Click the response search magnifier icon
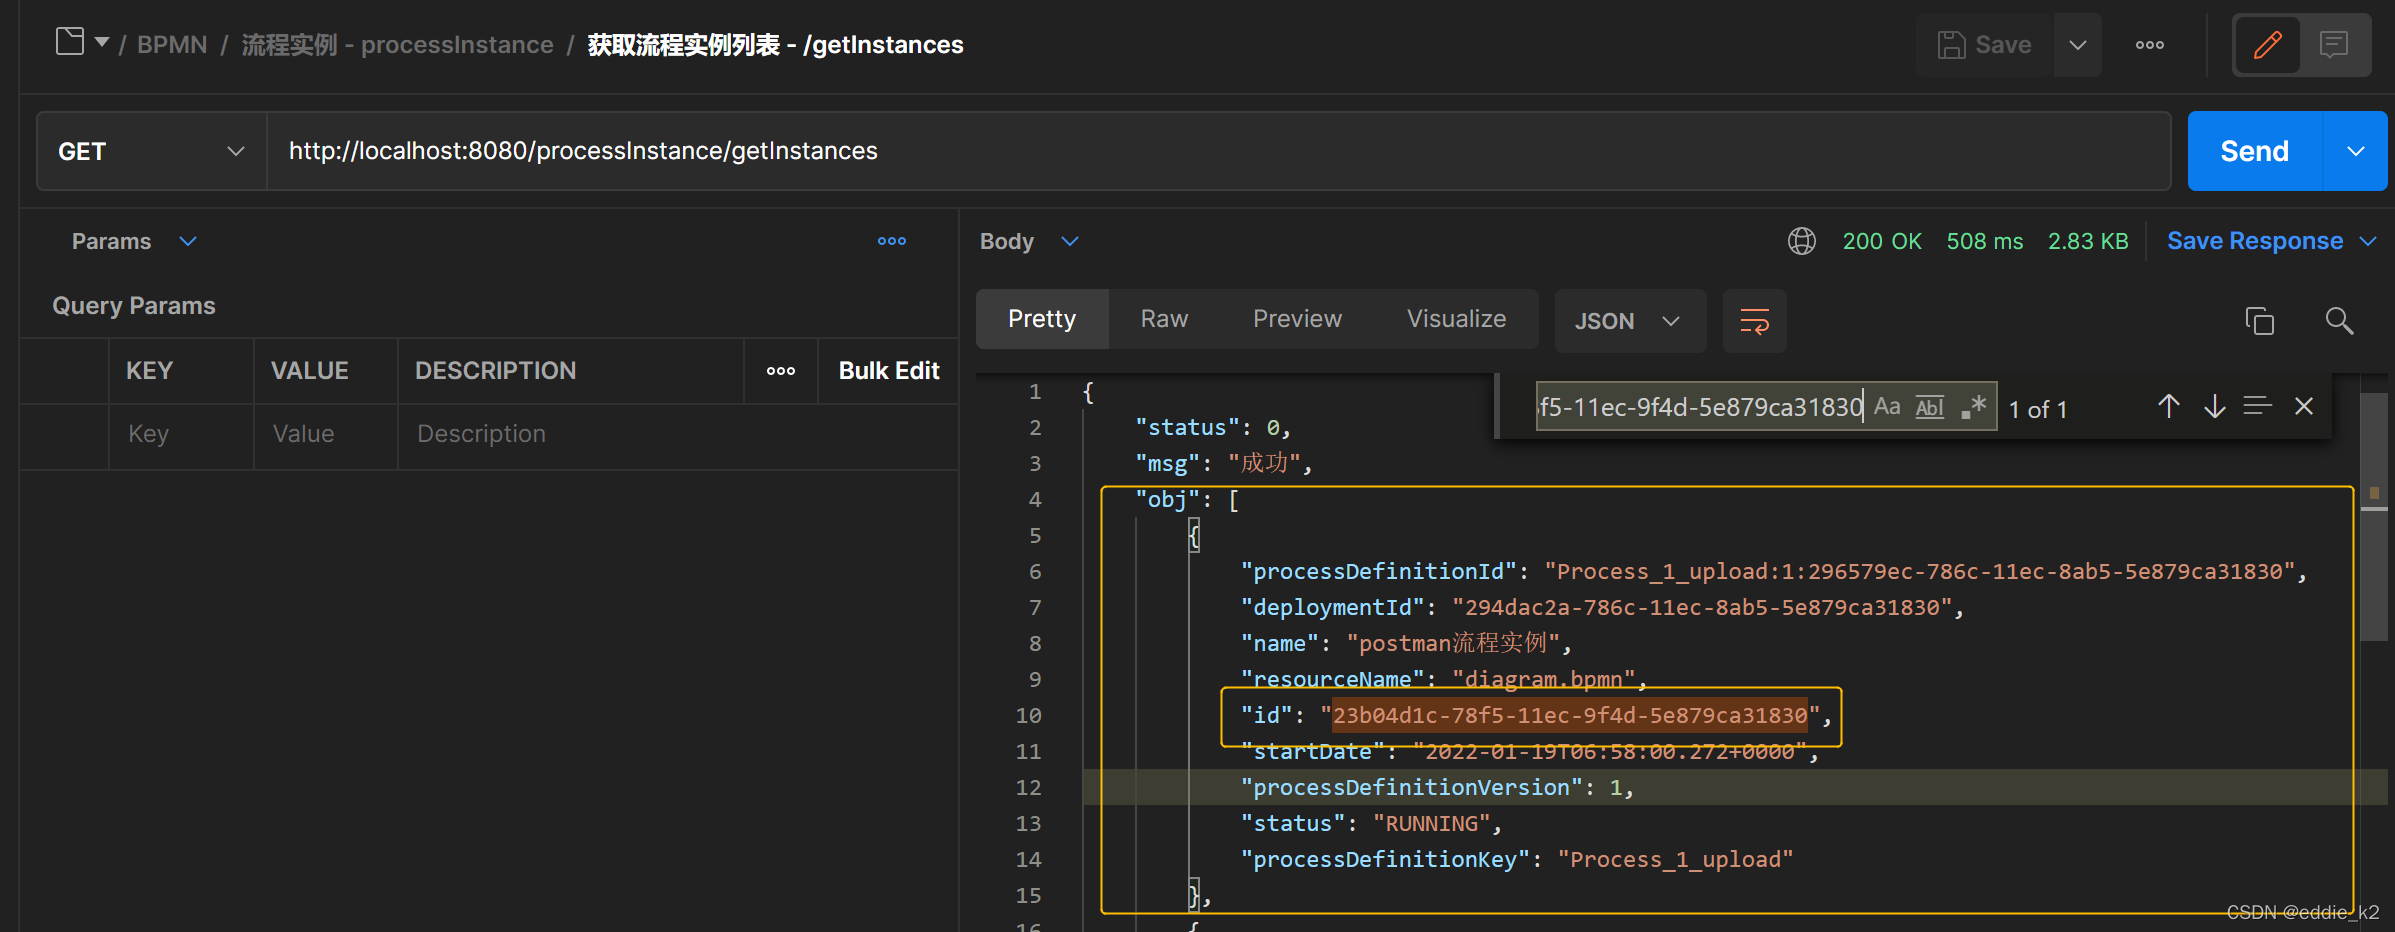The width and height of the screenshot is (2395, 932). coord(2339,321)
